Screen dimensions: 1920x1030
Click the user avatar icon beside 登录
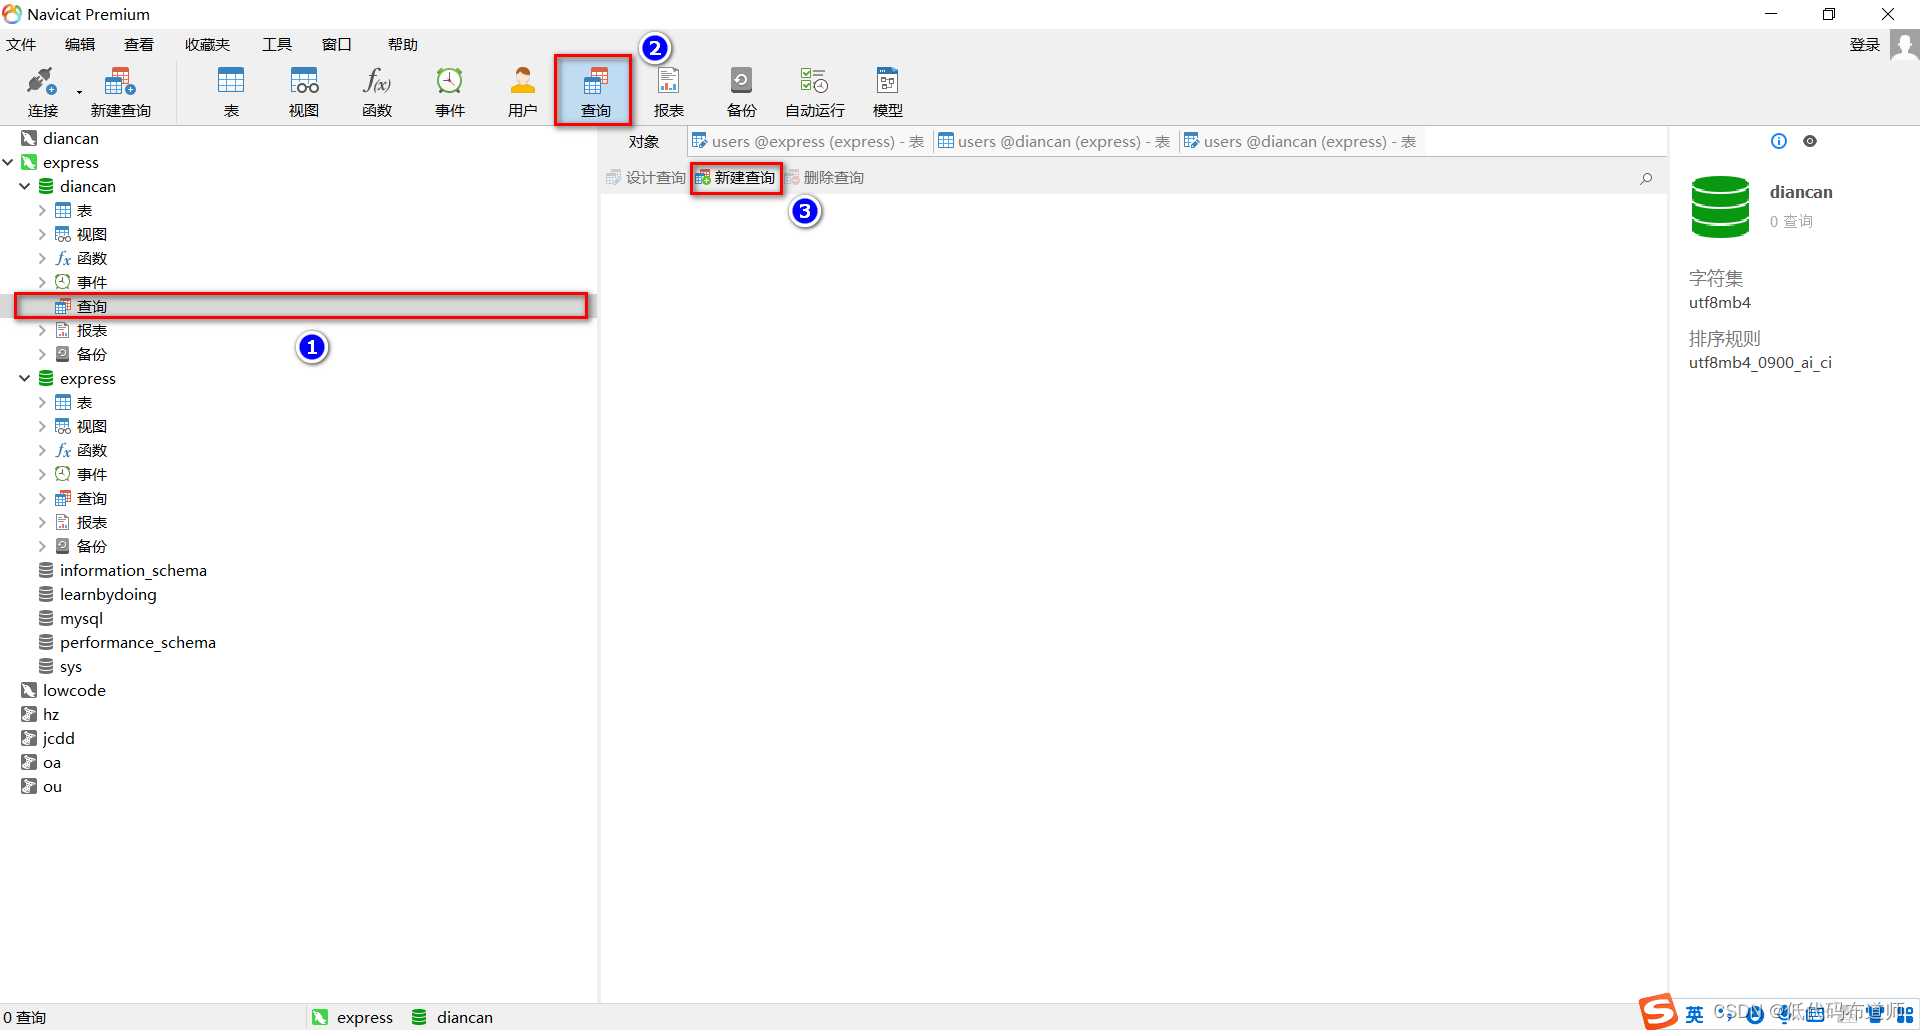(x=1904, y=45)
